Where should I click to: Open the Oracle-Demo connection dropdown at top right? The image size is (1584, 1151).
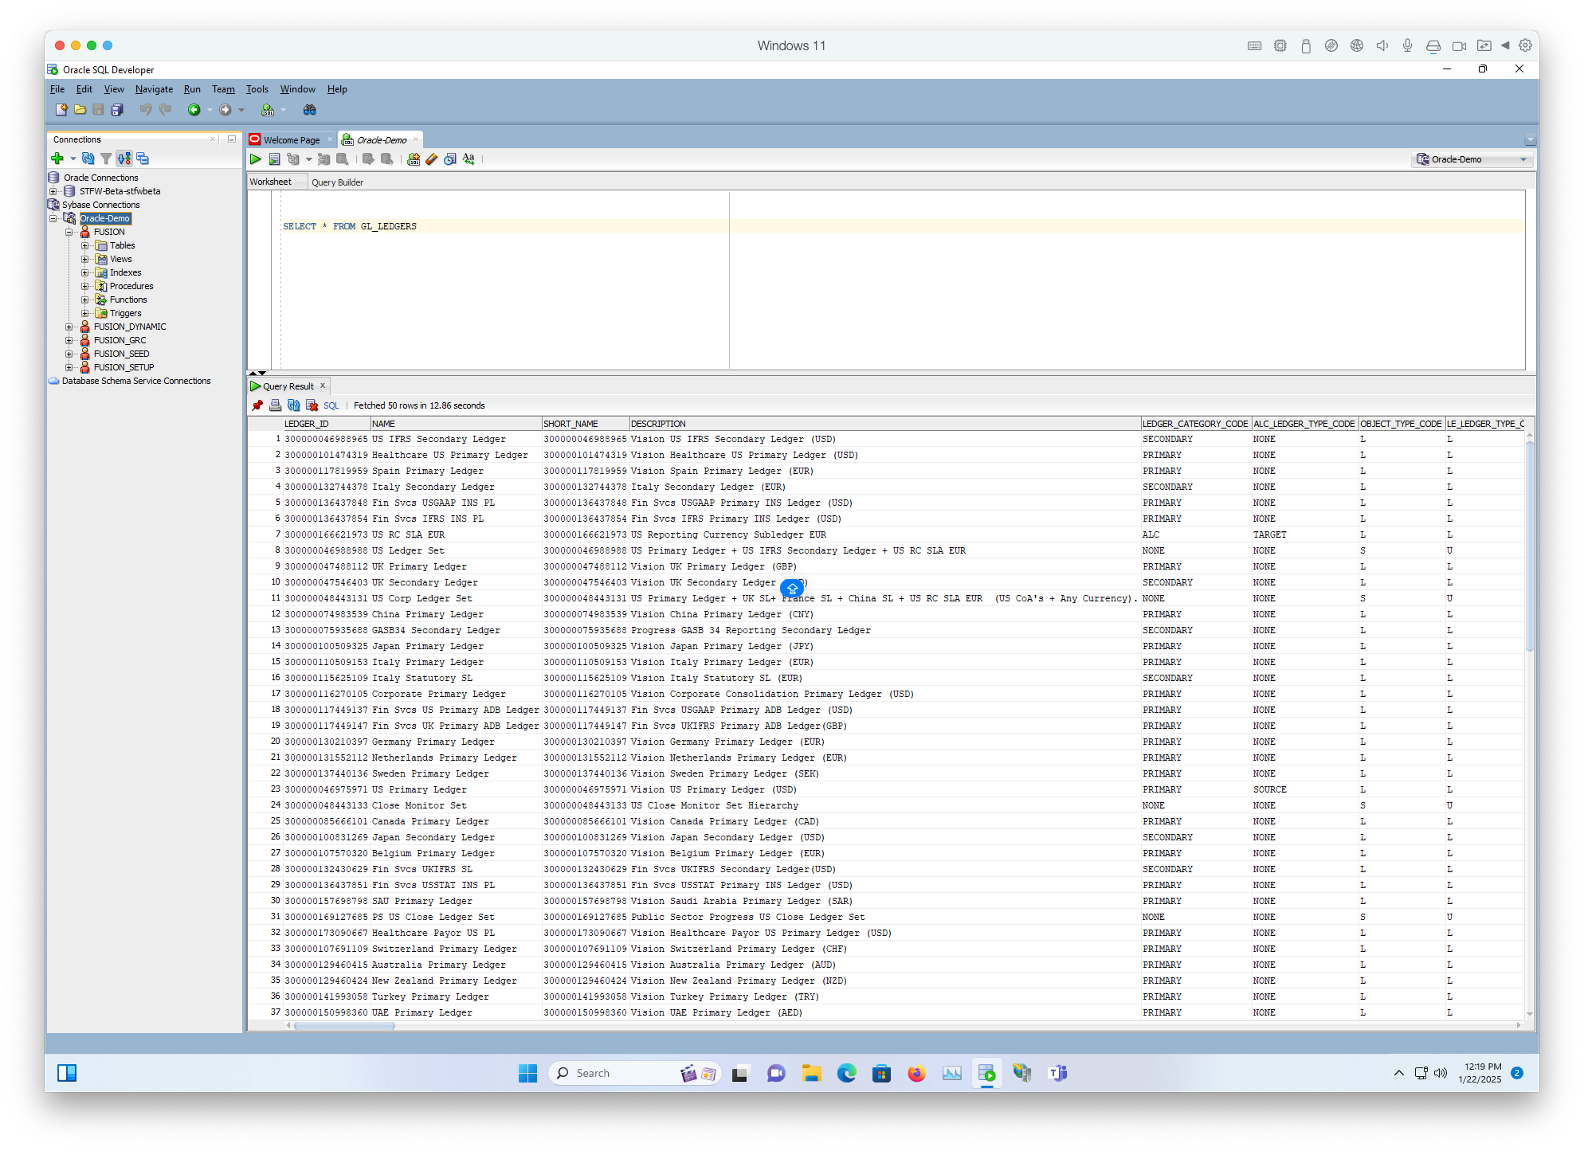pyautogui.click(x=1523, y=160)
